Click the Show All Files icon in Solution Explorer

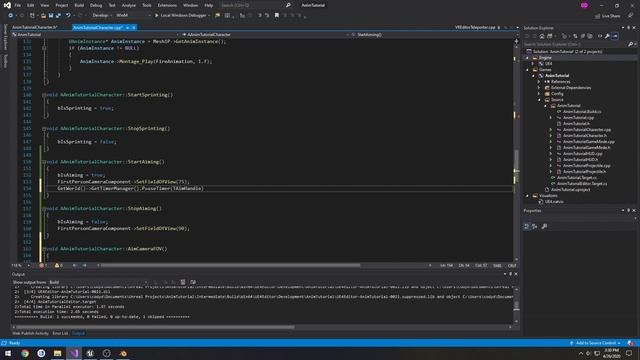590,36
